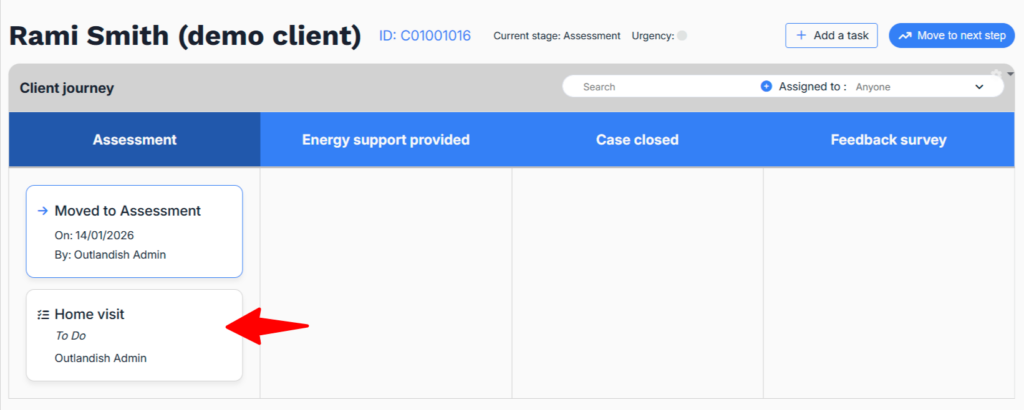The width and height of the screenshot is (1024, 410).
Task: Go to the Feedback survey stage
Action: [x=888, y=140]
